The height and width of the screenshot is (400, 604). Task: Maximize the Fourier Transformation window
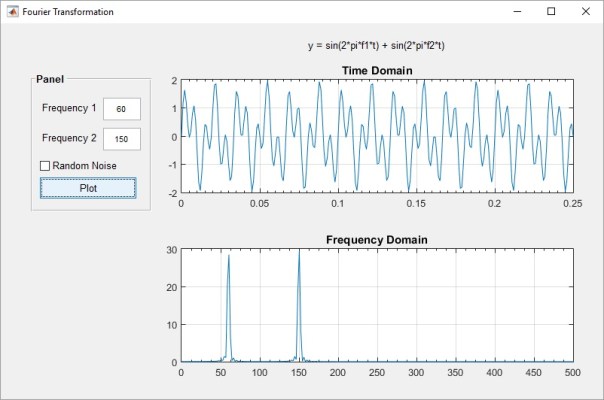point(551,12)
